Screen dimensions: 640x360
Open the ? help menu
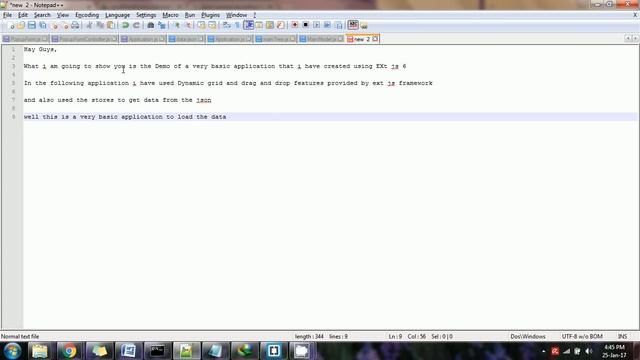[255, 15]
